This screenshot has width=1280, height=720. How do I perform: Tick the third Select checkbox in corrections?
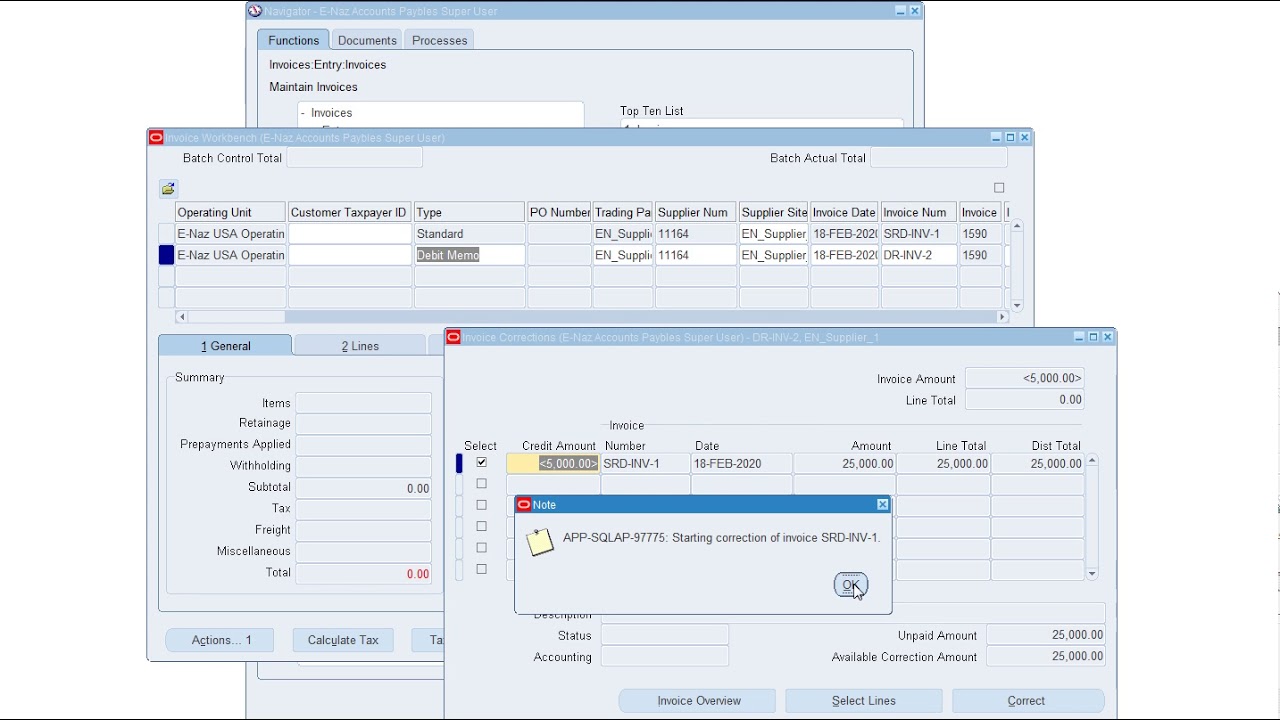[482, 505]
